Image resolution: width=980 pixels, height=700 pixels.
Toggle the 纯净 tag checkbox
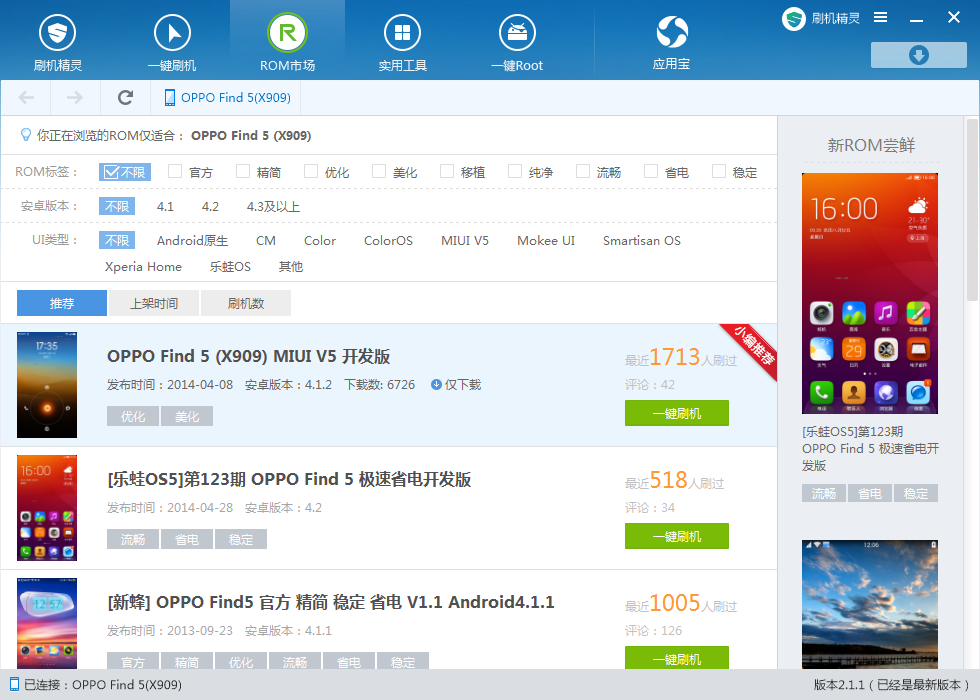click(x=515, y=171)
